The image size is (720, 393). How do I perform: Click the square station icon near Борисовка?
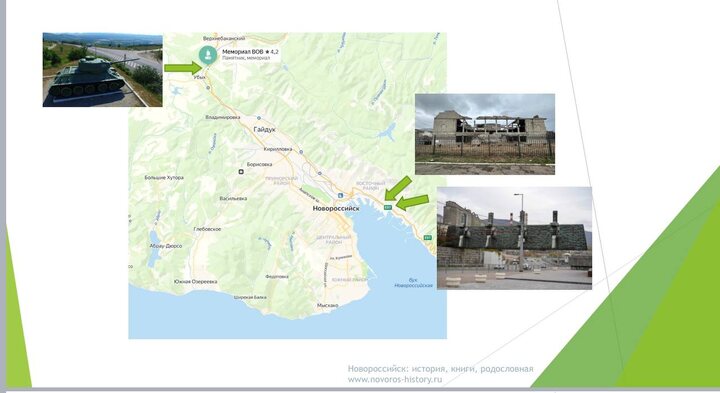(x=241, y=172)
